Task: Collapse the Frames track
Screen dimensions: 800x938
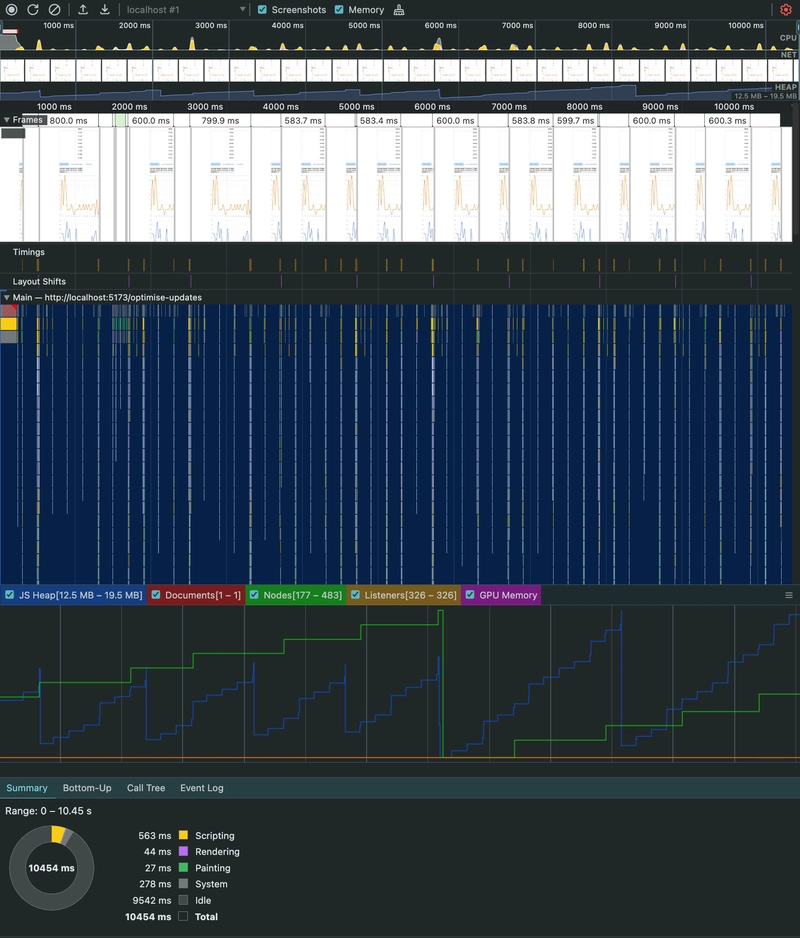Action: 7,120
